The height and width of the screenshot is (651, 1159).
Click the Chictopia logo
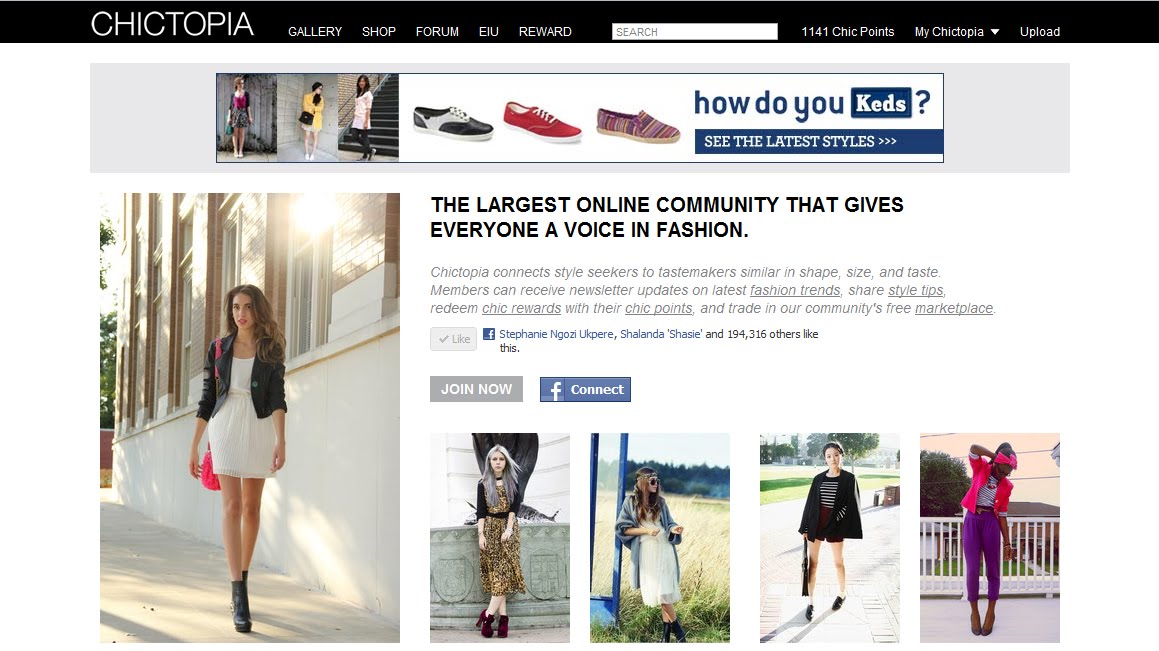[x=172, y=24]
